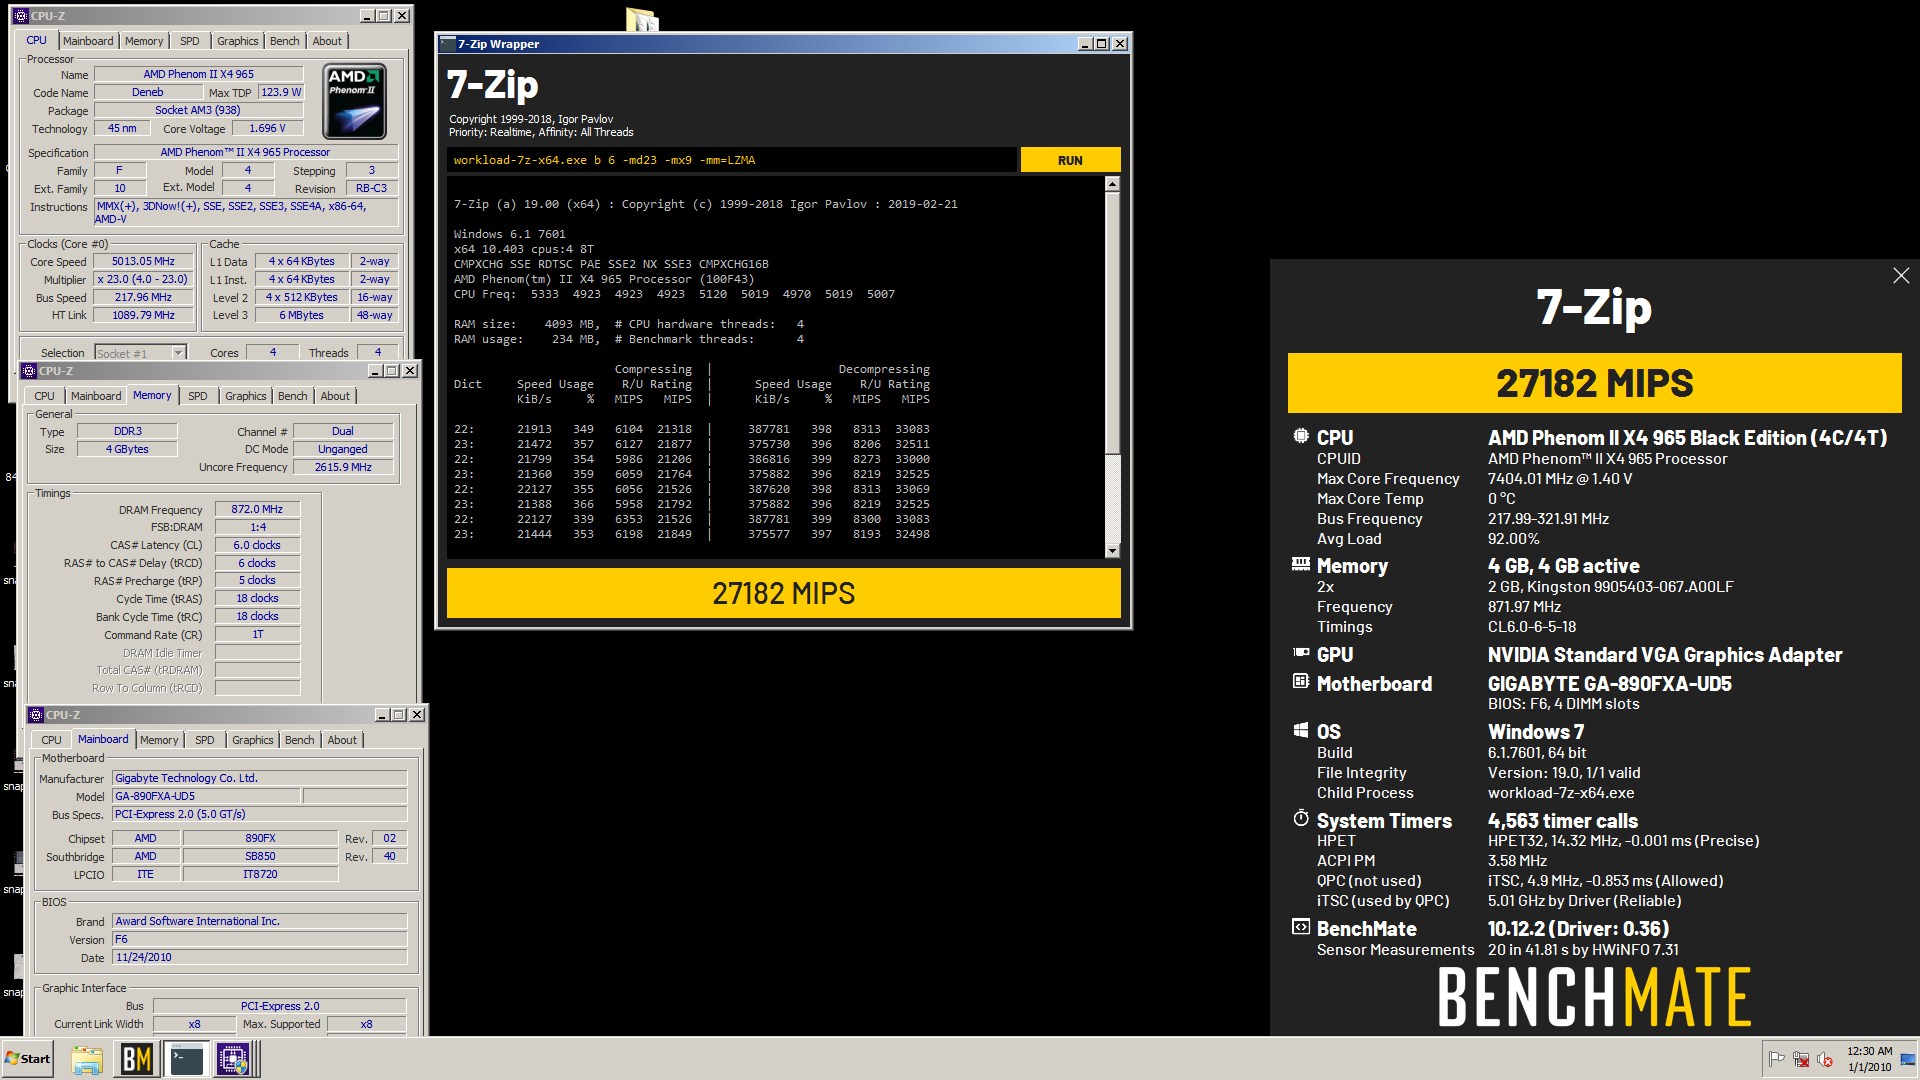Click the DRAM Frequency 872.0 MHz value

click(x=257, y=509)
